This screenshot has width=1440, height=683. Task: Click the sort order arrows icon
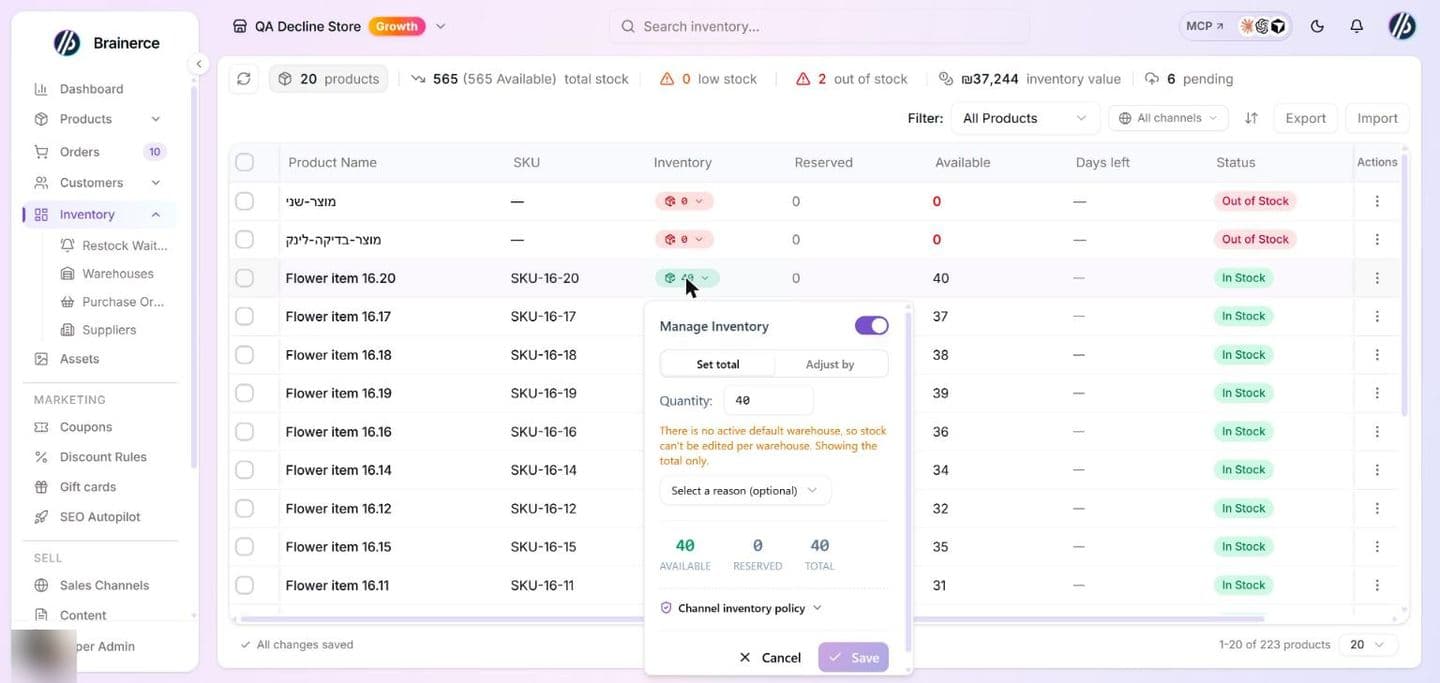1251,118
